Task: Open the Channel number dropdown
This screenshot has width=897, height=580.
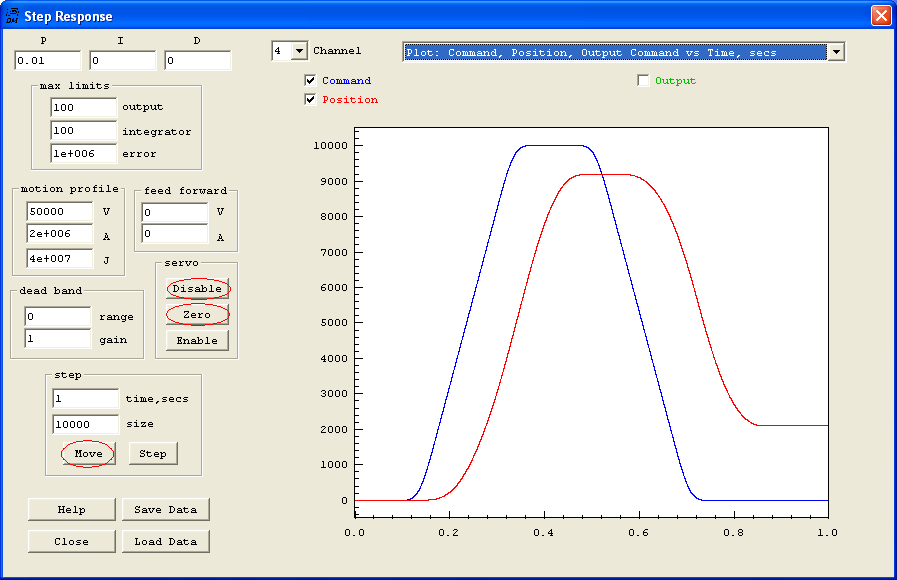Action: coord(298,51)
